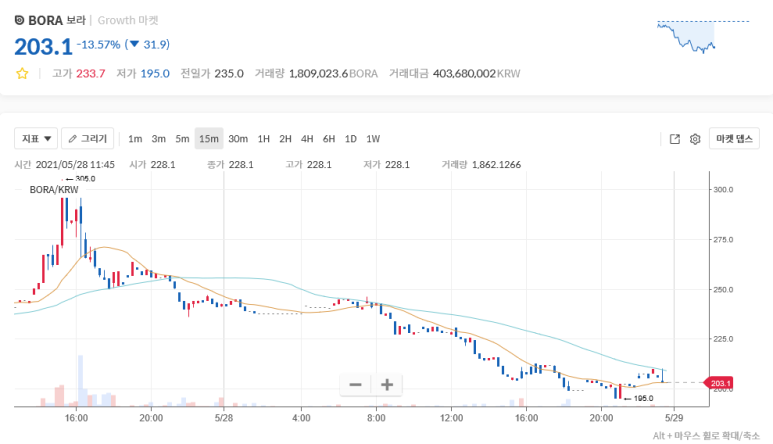Image resolution: width=773 pixels, height=444 pixels.
Task: Click the trade amount 403,680,002 KRW
Action: [x=477, y=74]
